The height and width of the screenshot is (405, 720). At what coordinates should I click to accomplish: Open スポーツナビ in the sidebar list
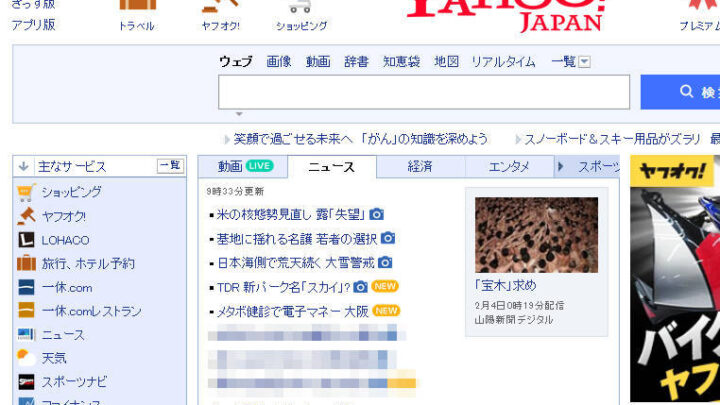tap(74, 382)
